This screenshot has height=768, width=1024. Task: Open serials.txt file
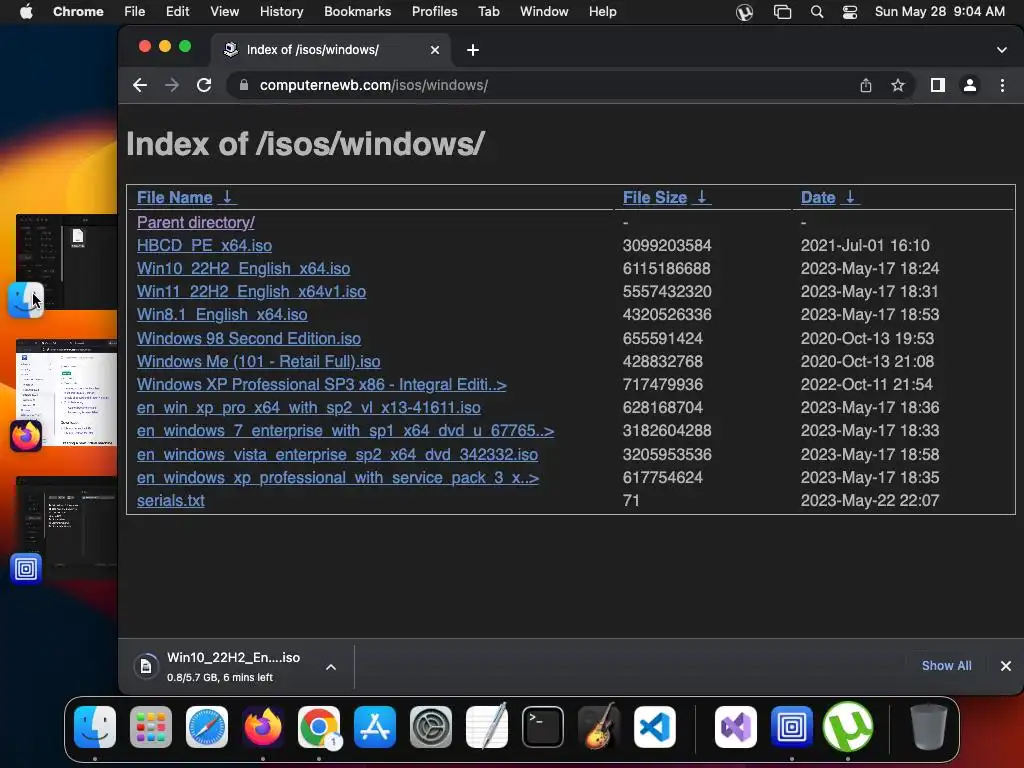click(x=170, y=500)
